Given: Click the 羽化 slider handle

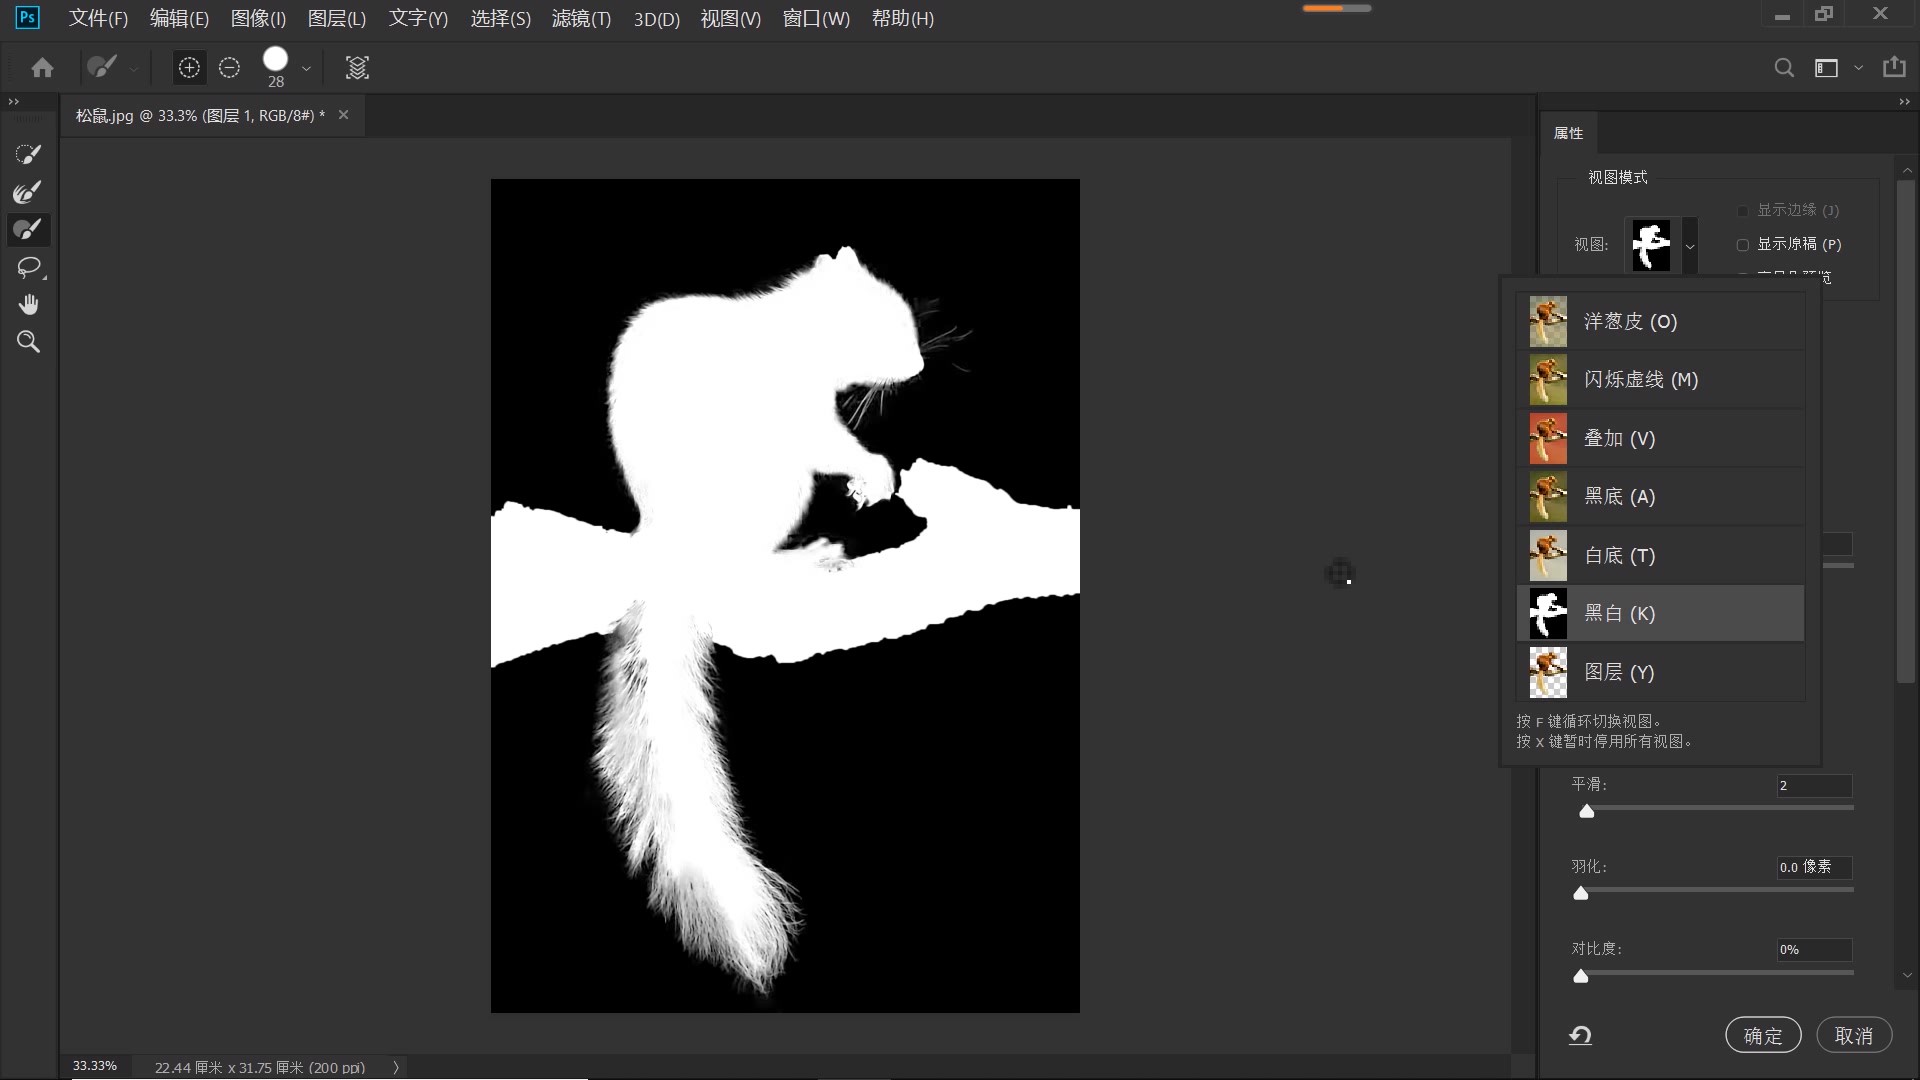Looking at the screenshot, I should point(1581,893).
